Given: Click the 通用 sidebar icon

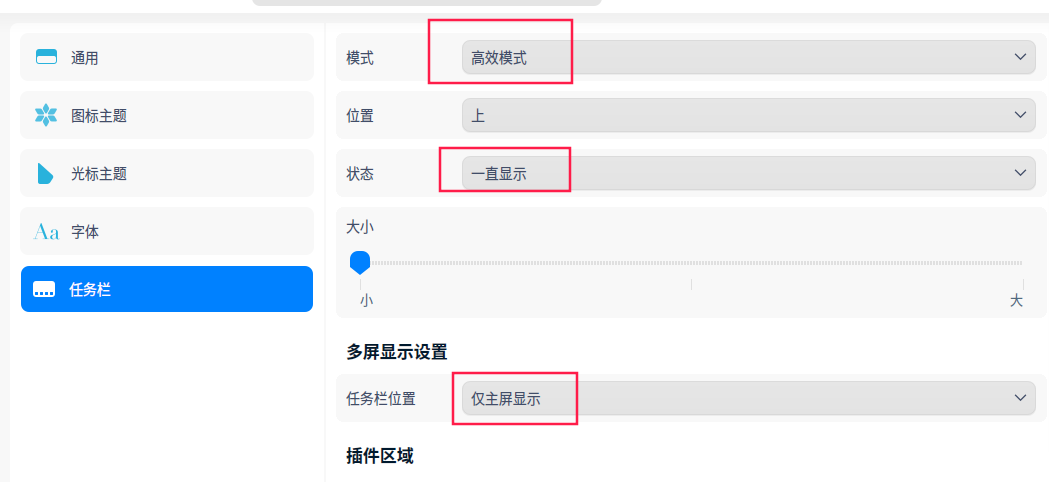Looking at the screenshot, I should pyautogui.click(x=46, y=58).
